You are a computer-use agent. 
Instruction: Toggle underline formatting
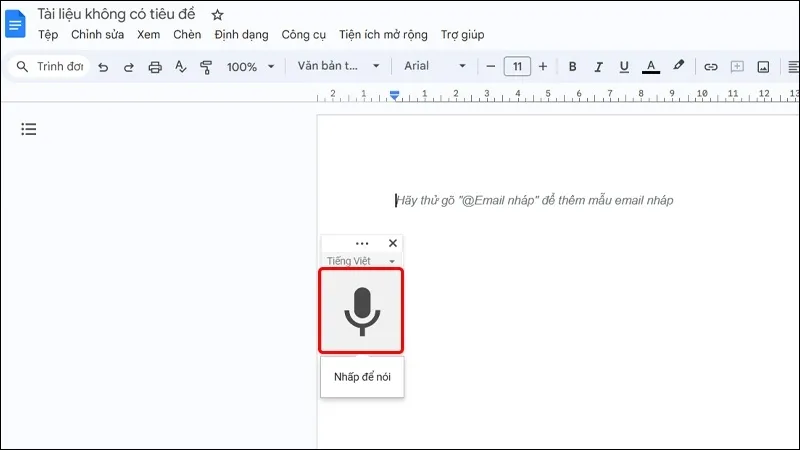624,67
